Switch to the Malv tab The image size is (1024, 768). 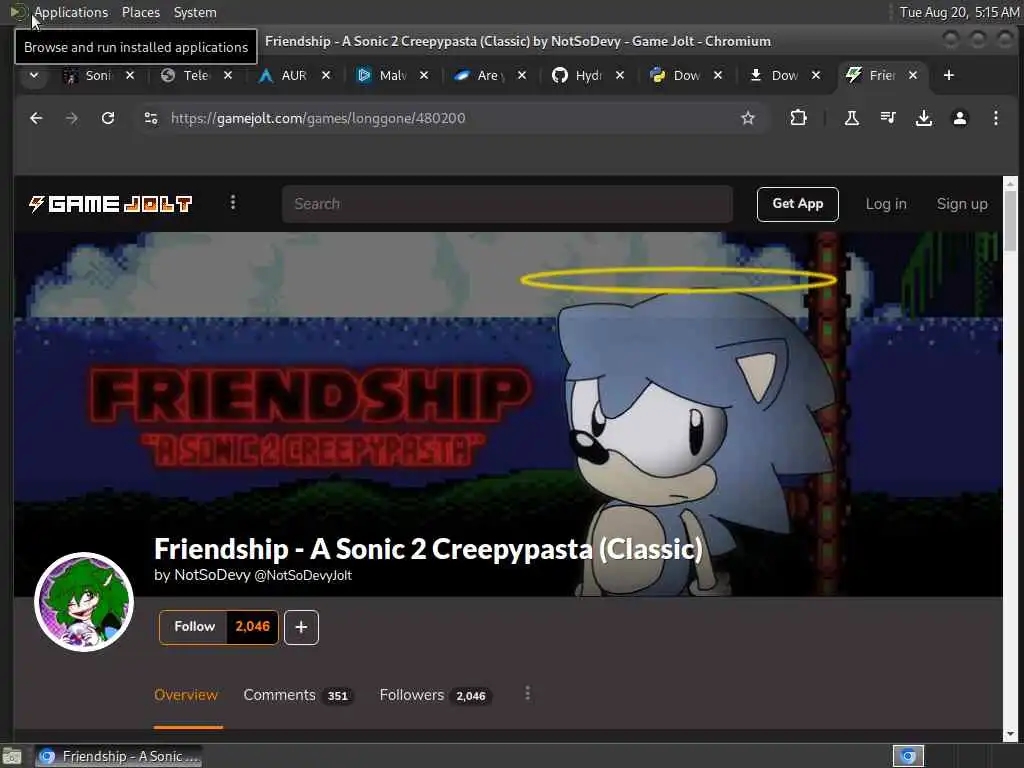383,75
